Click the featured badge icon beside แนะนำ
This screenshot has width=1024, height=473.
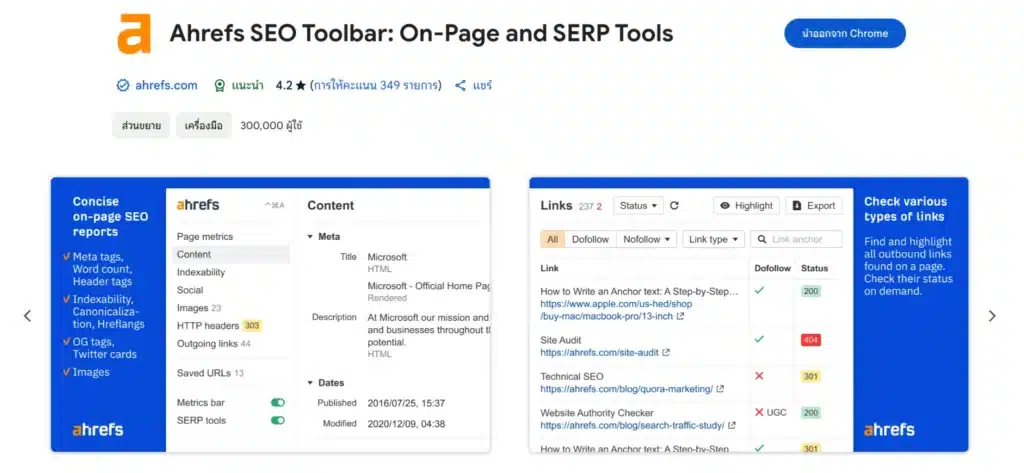(x=219, y=86)
